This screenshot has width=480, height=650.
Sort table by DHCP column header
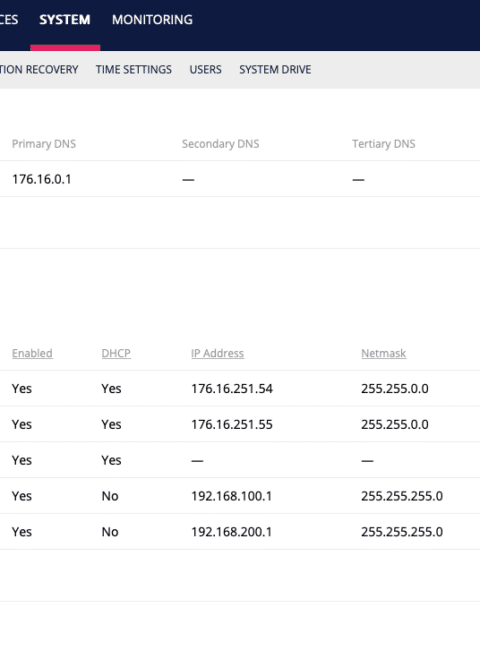coord(116,353)
